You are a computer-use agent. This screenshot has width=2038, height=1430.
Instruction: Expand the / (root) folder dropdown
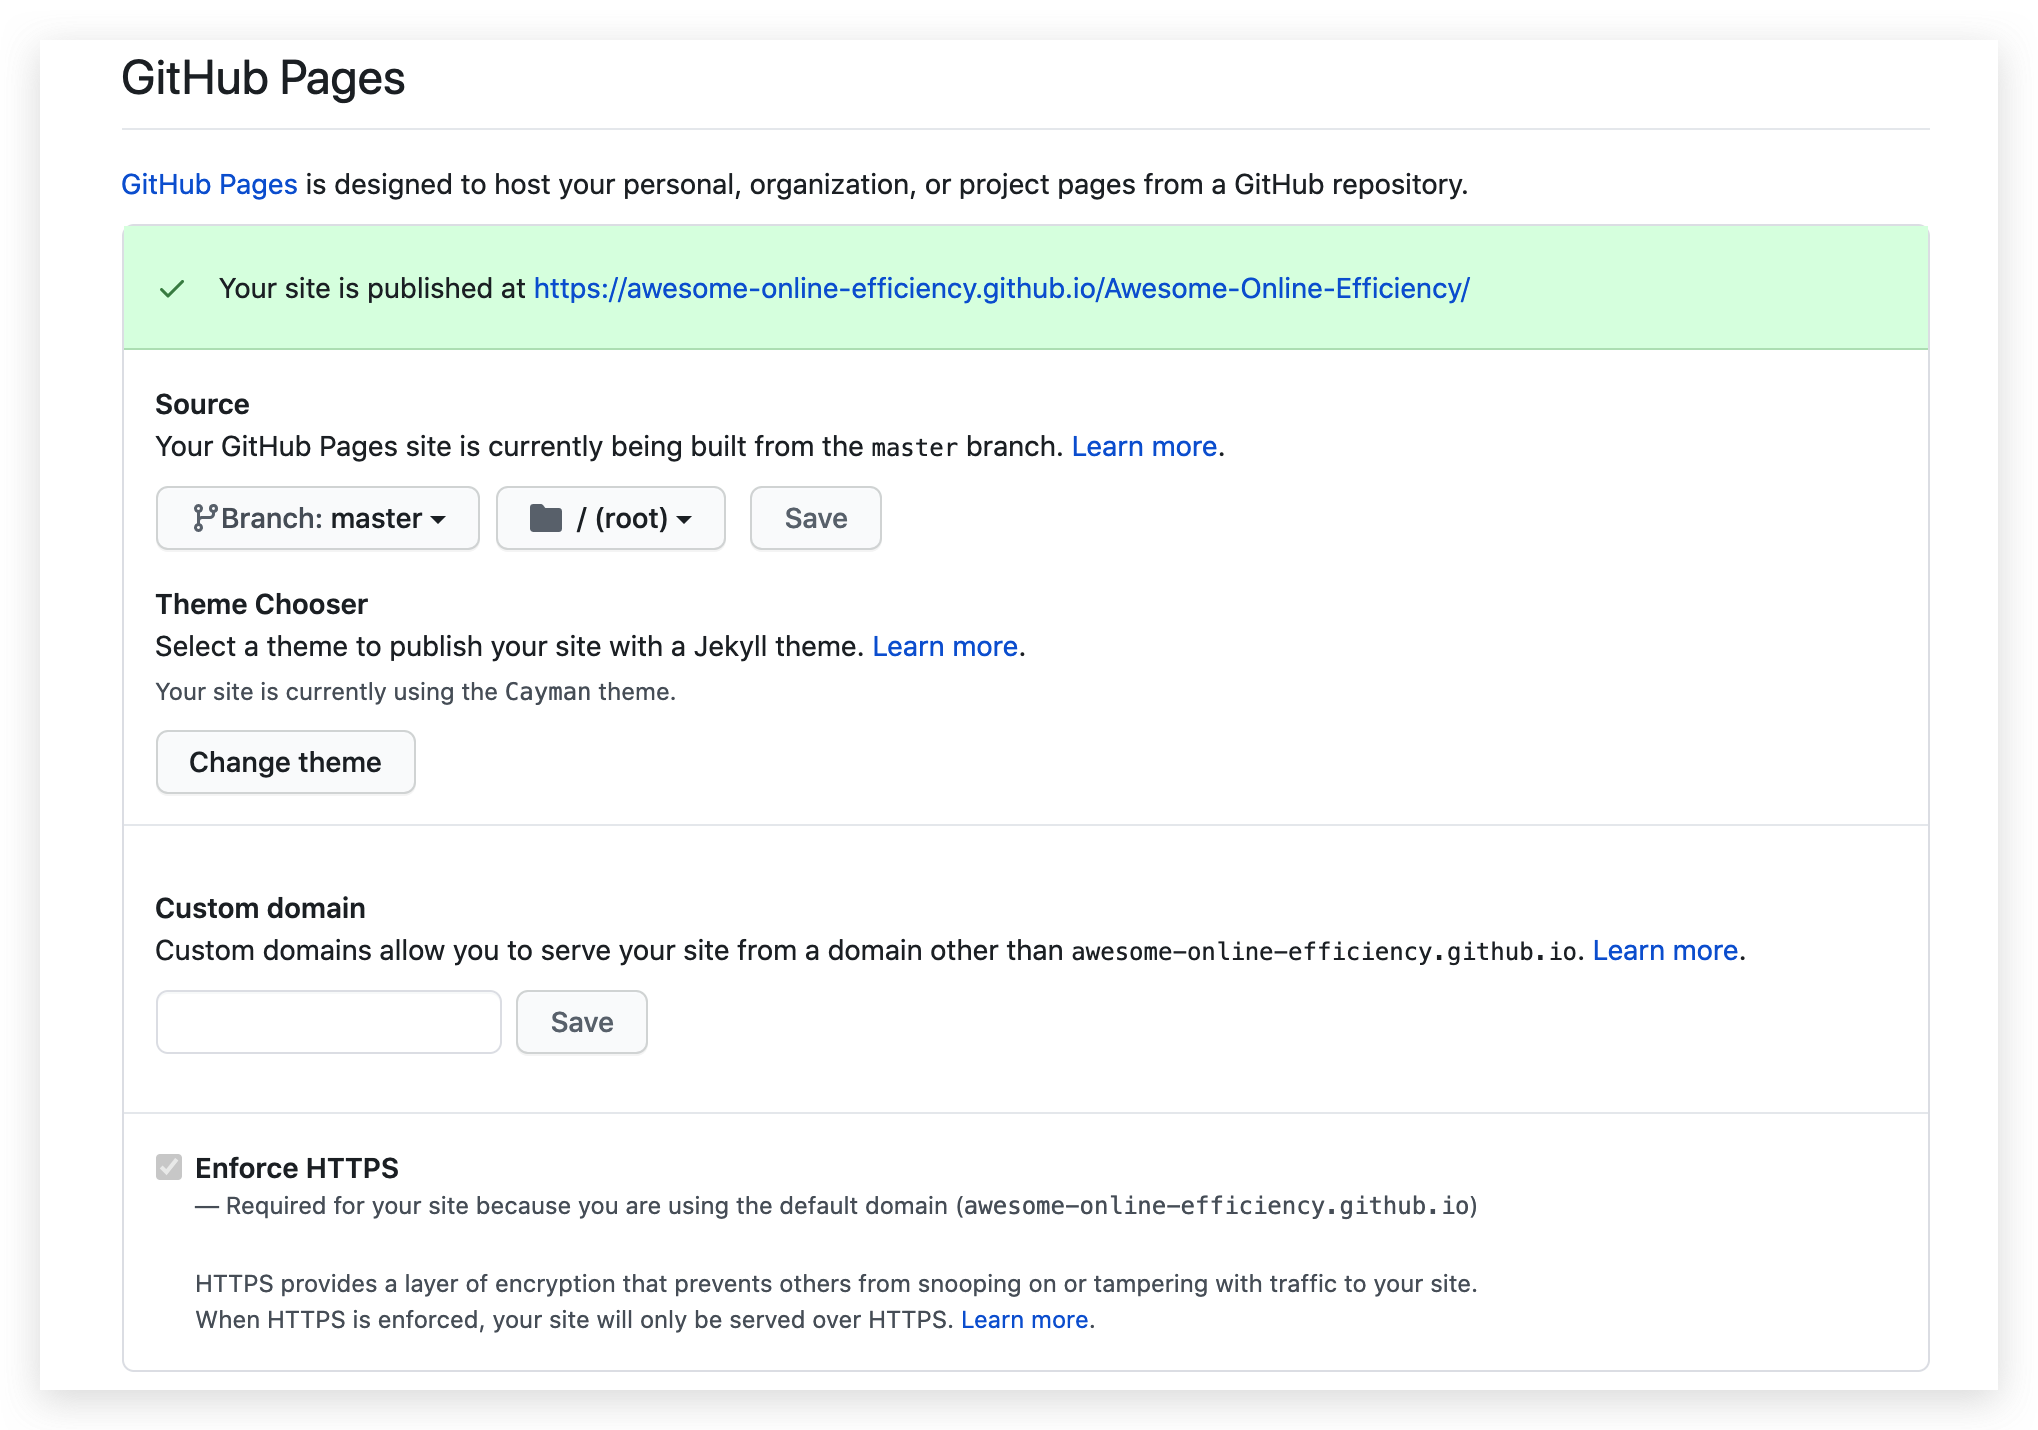[611, 518]
